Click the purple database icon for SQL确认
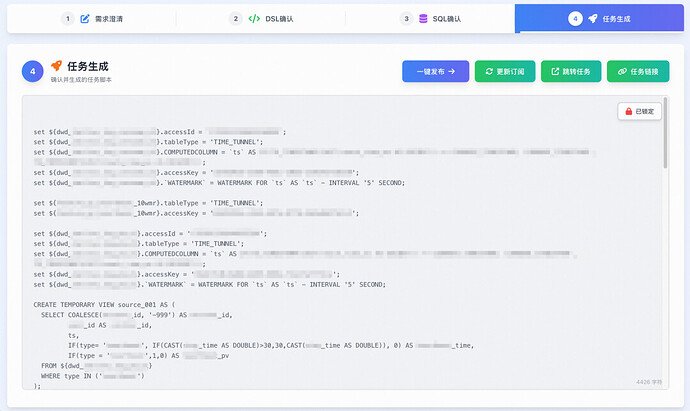Screen dimensions: 690x411 tap(423, 18)
